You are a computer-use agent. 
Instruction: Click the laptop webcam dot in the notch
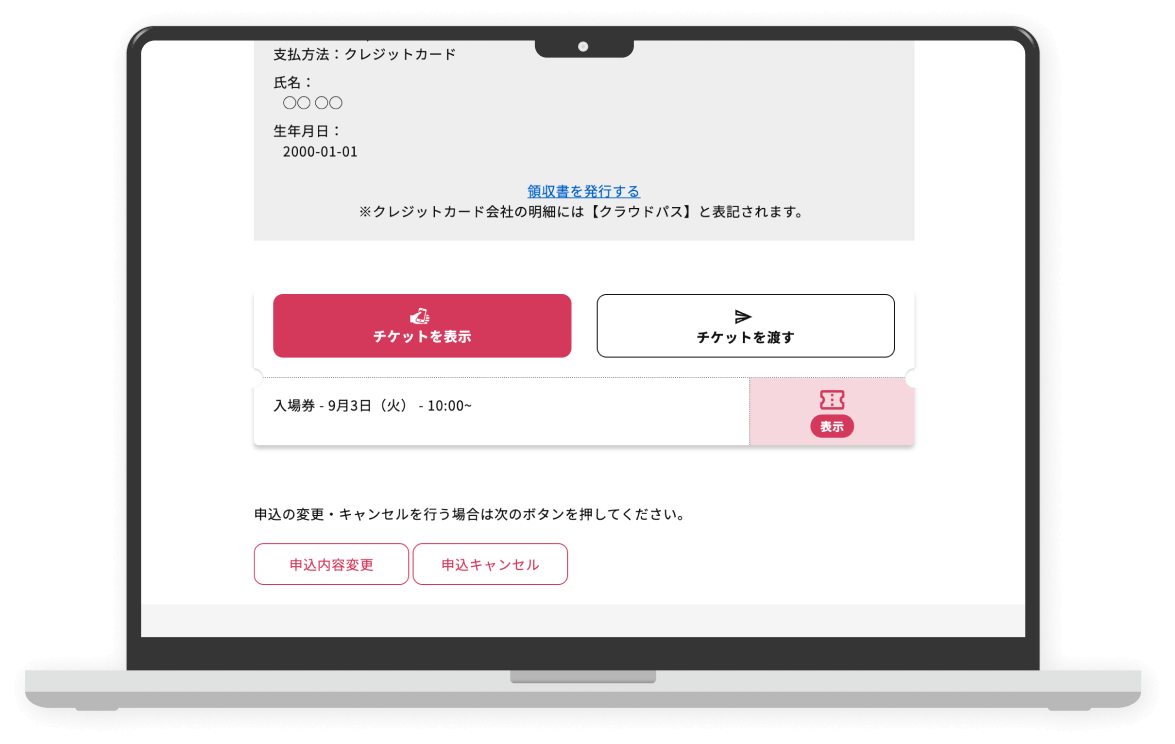click(x=583, y=46)
